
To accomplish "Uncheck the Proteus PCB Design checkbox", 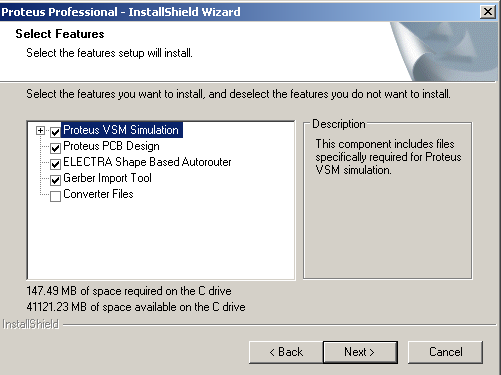I will (55, 148).
